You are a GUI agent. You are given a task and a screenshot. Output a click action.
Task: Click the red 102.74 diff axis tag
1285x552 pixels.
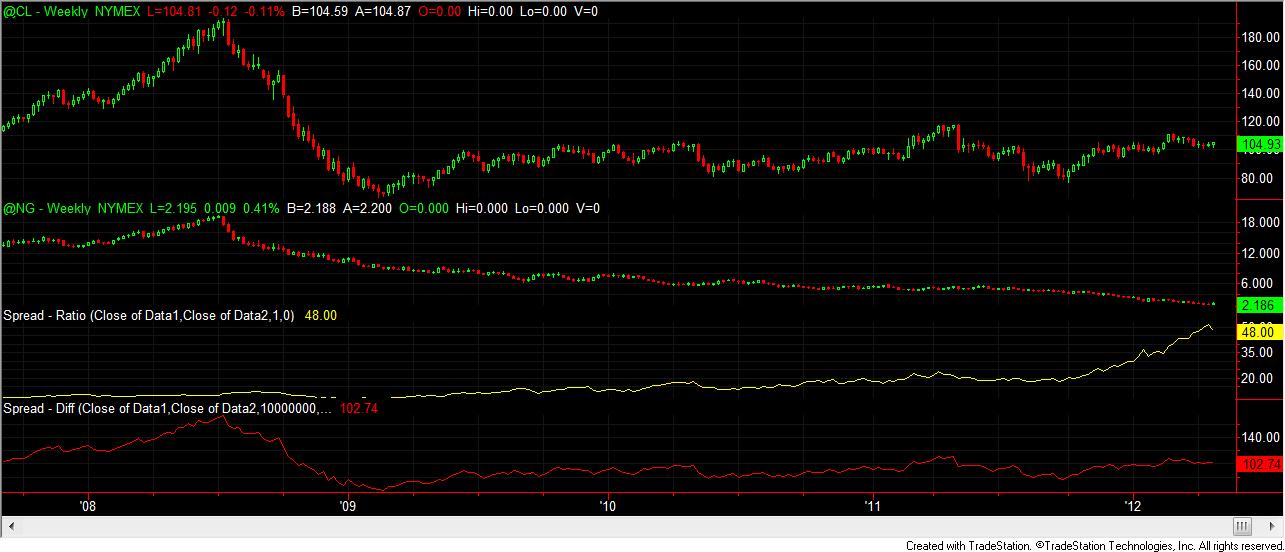(x=1259, y=464)
